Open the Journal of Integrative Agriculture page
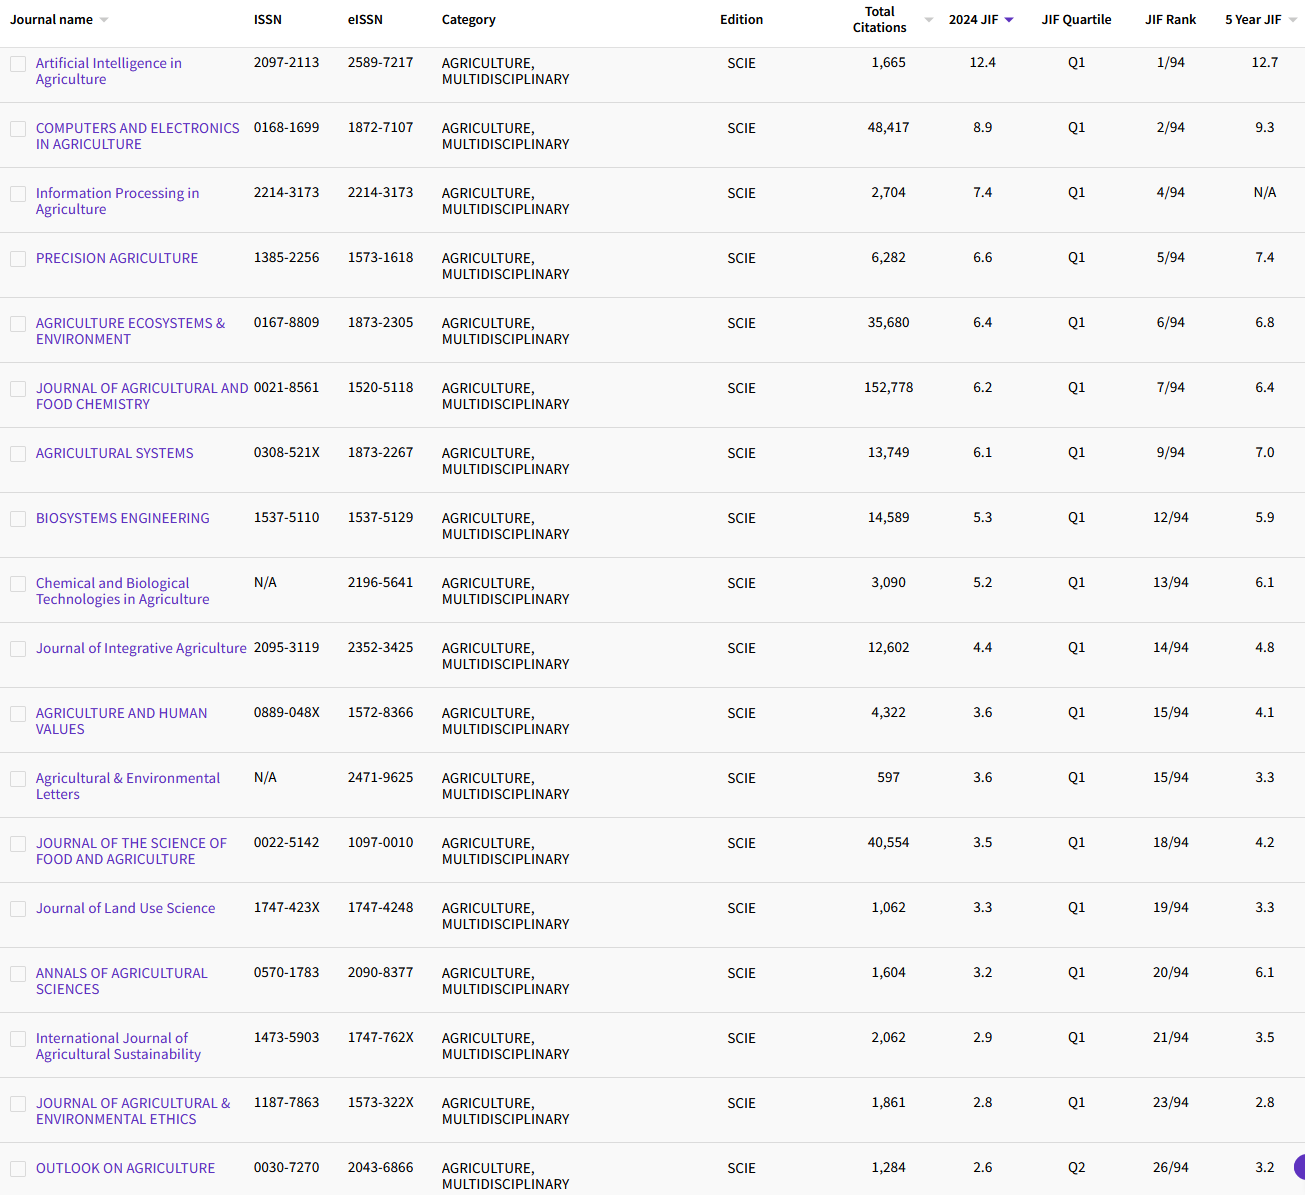 pos(141,648)
